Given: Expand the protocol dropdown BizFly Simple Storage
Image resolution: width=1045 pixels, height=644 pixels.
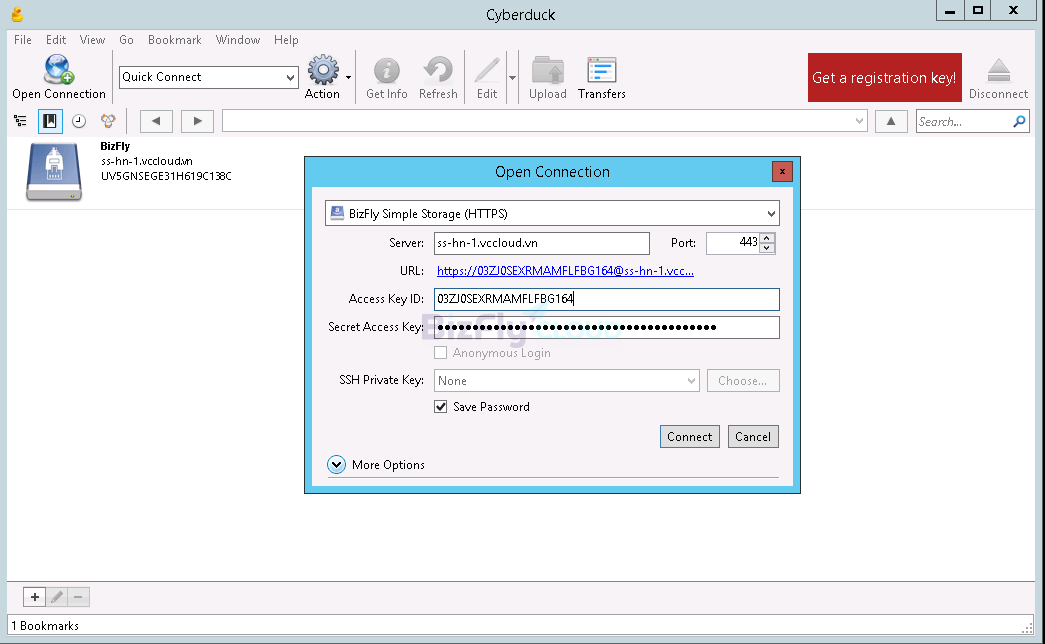Looking at the screenshot, I should coord(551,214).
